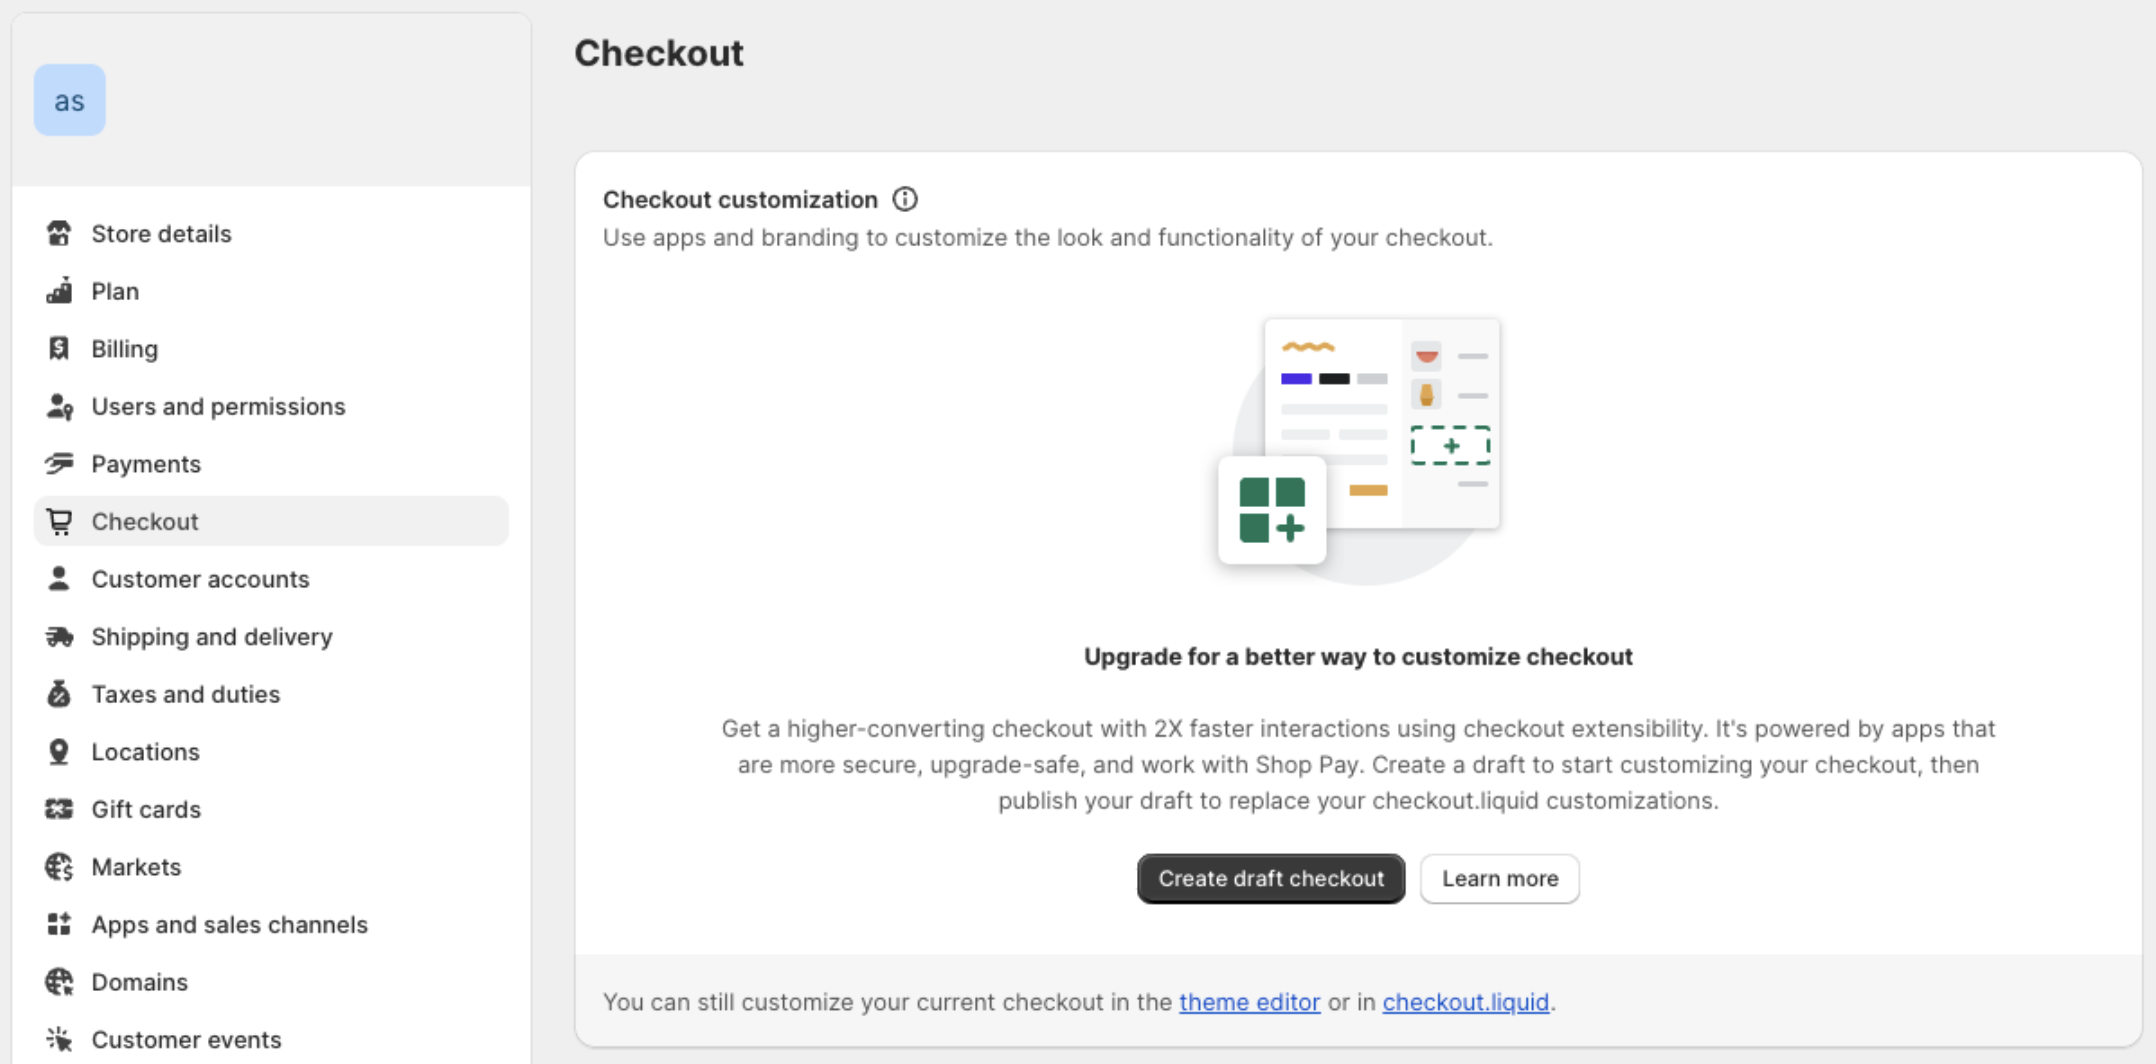Select the Locations pin icon
Image resolution: width=2156 pixels, height=1064 pixels.
(59, 751)
